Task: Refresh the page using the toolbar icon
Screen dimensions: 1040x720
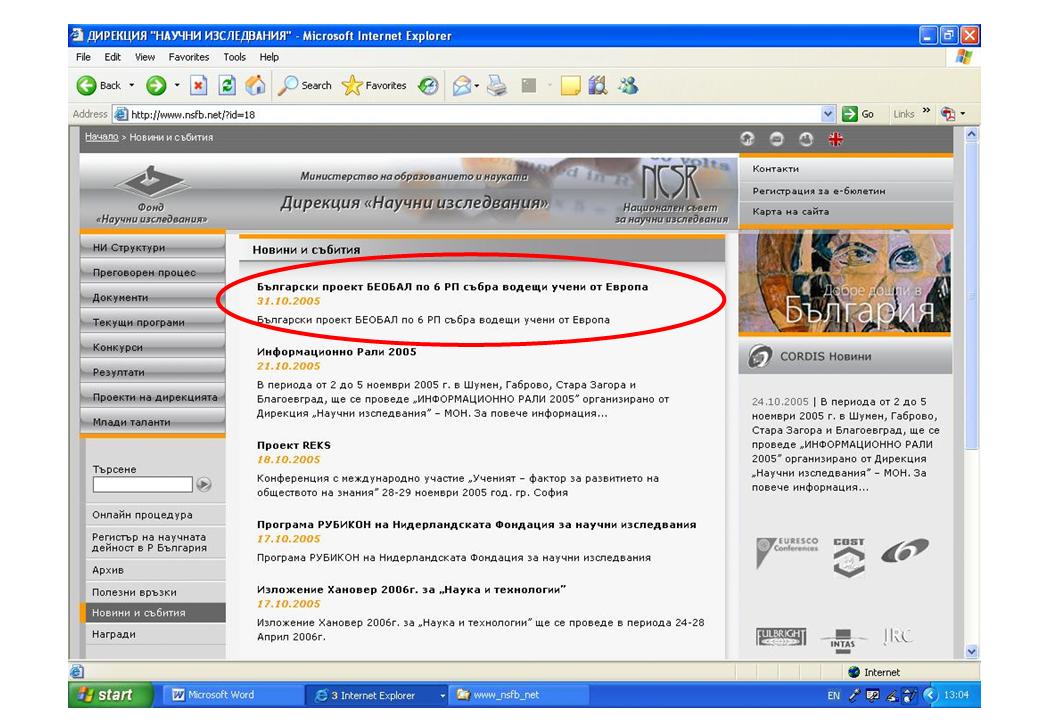Action: 226,86
